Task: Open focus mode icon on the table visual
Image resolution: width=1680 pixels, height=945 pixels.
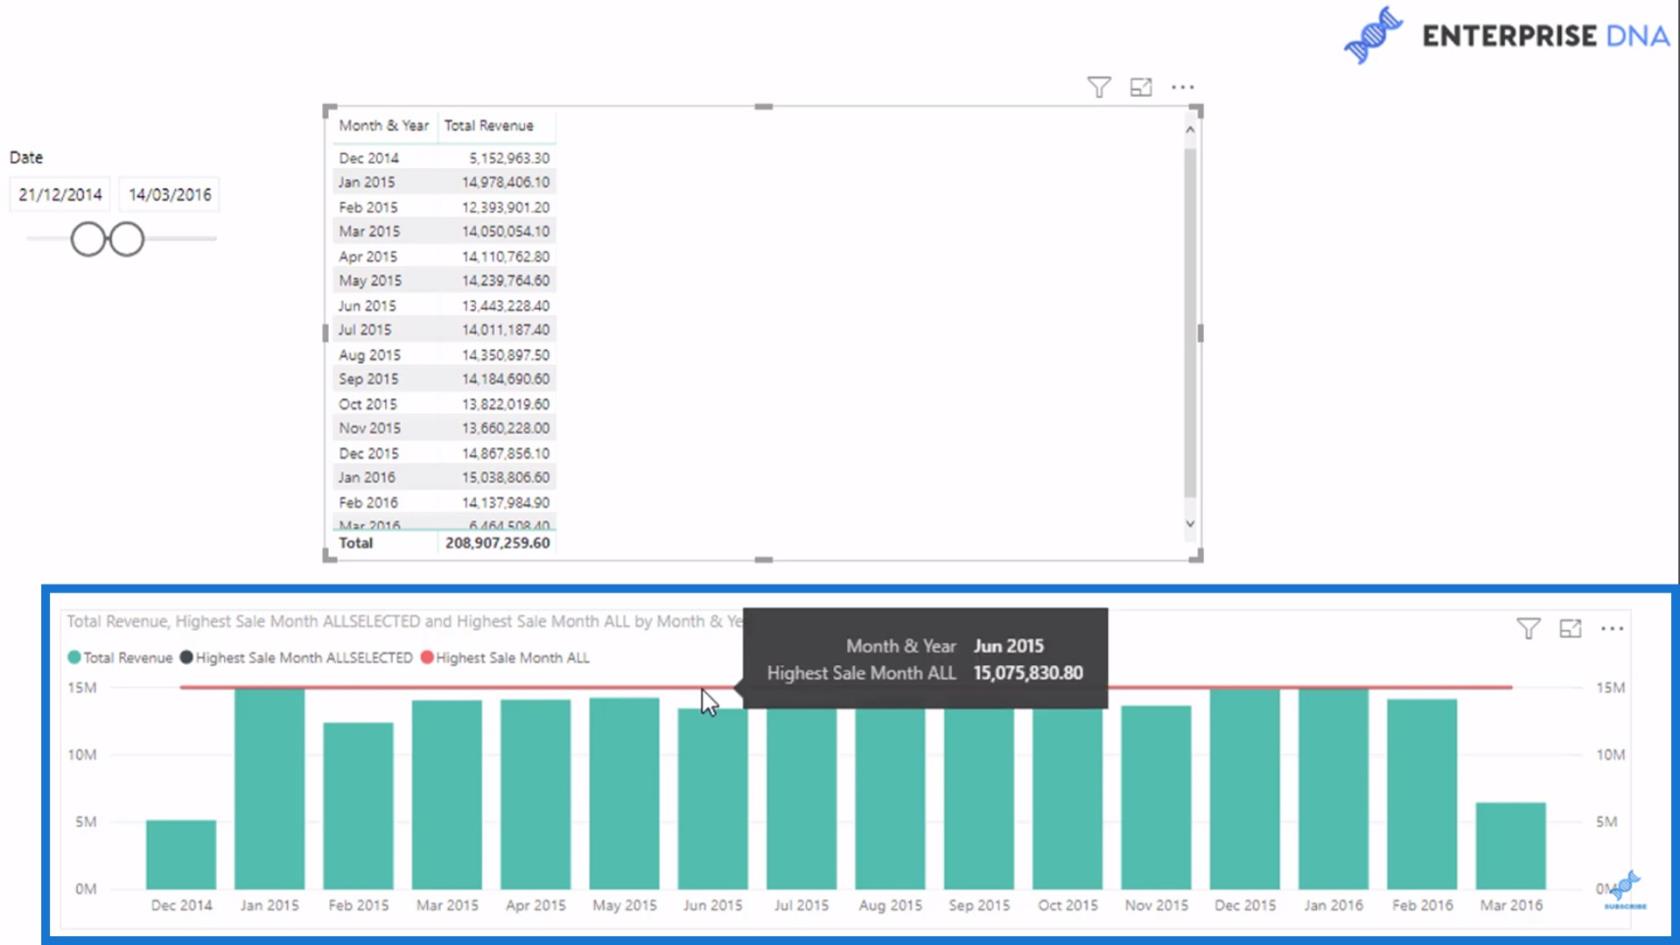Action: click(x=1141, y=88)
